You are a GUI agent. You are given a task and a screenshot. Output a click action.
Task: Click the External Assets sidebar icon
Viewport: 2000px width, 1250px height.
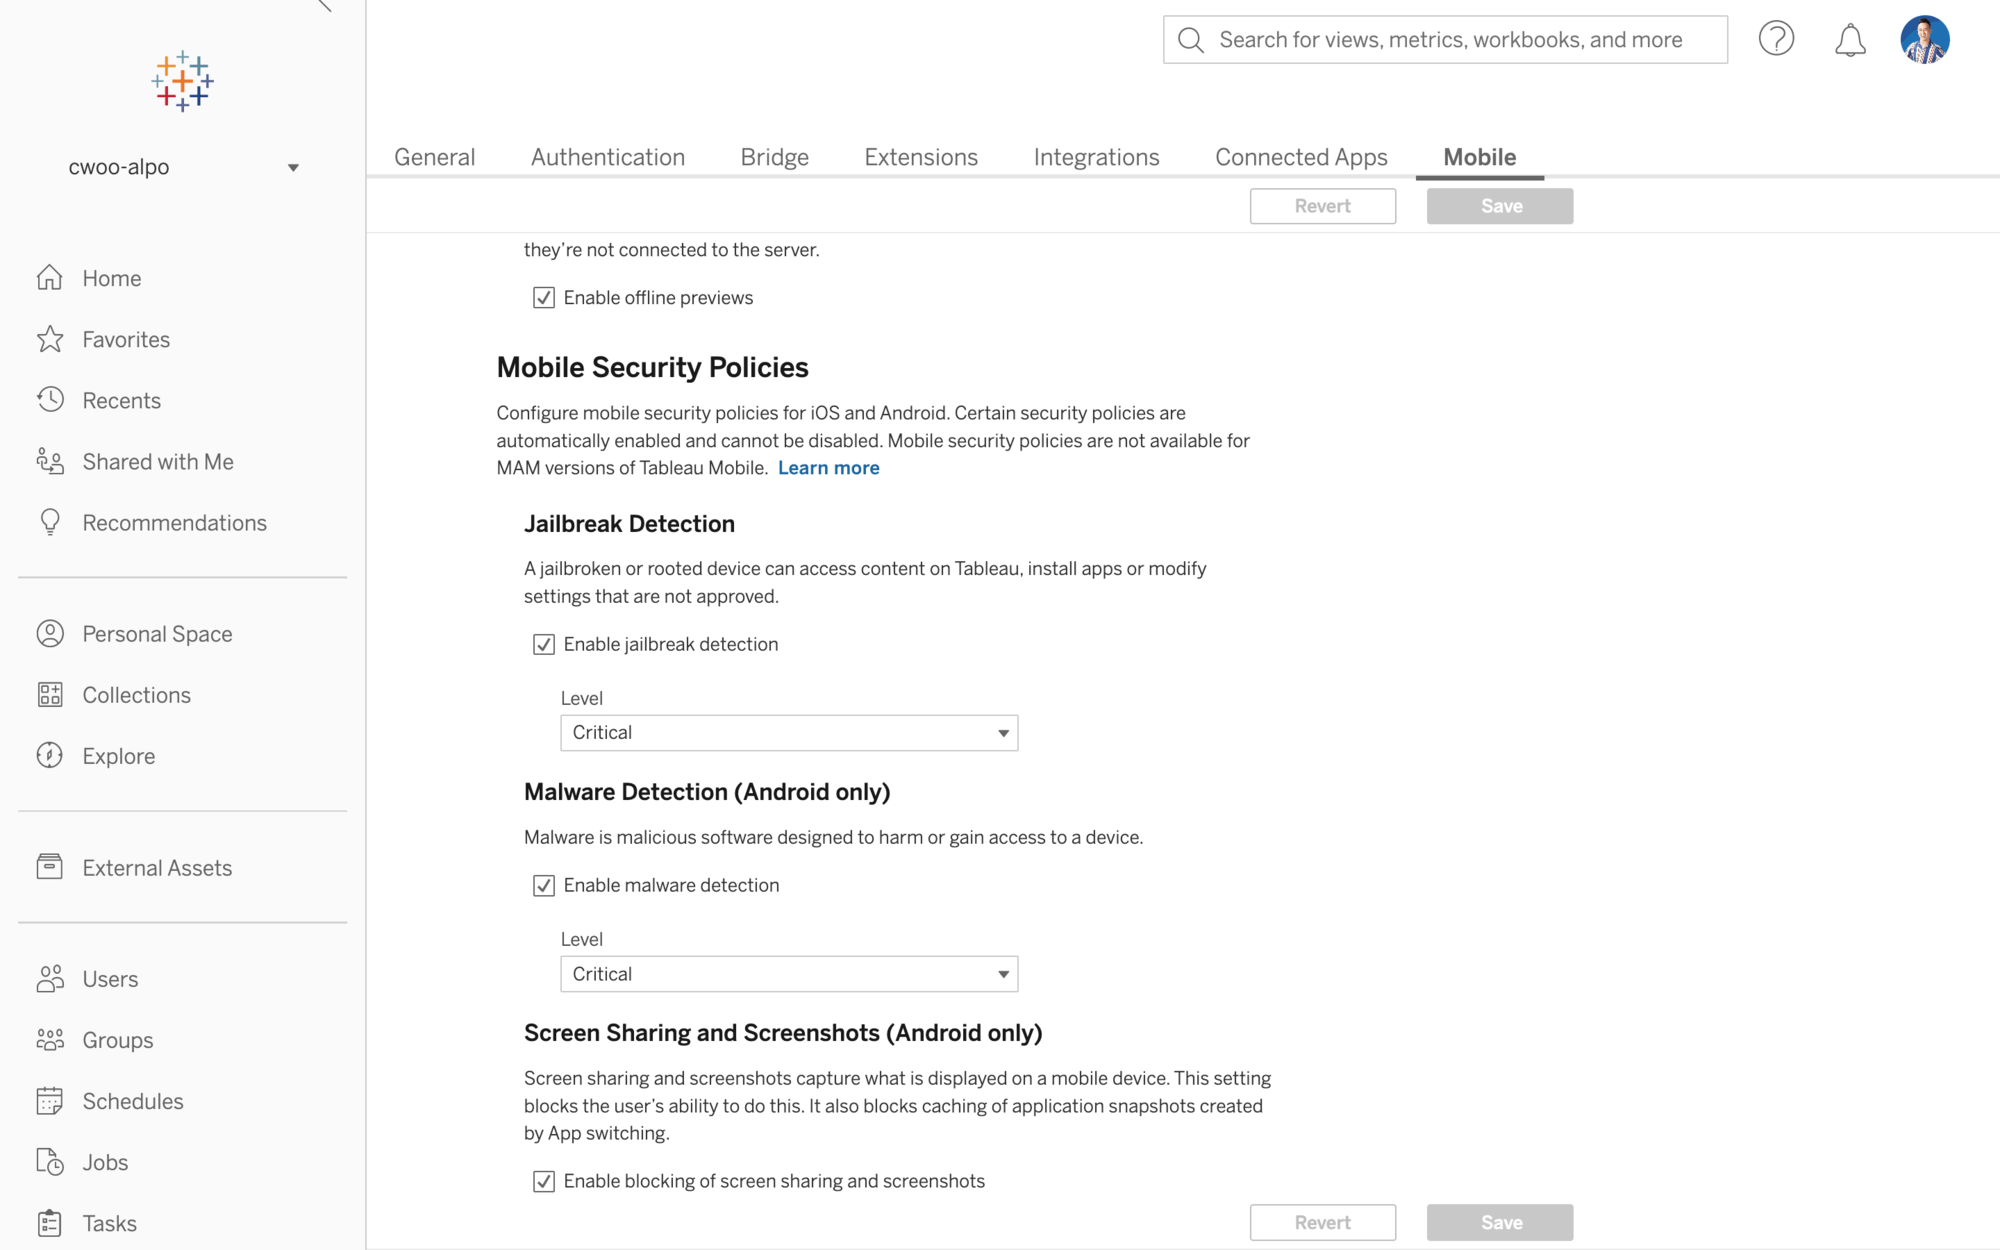coord(50,867)
